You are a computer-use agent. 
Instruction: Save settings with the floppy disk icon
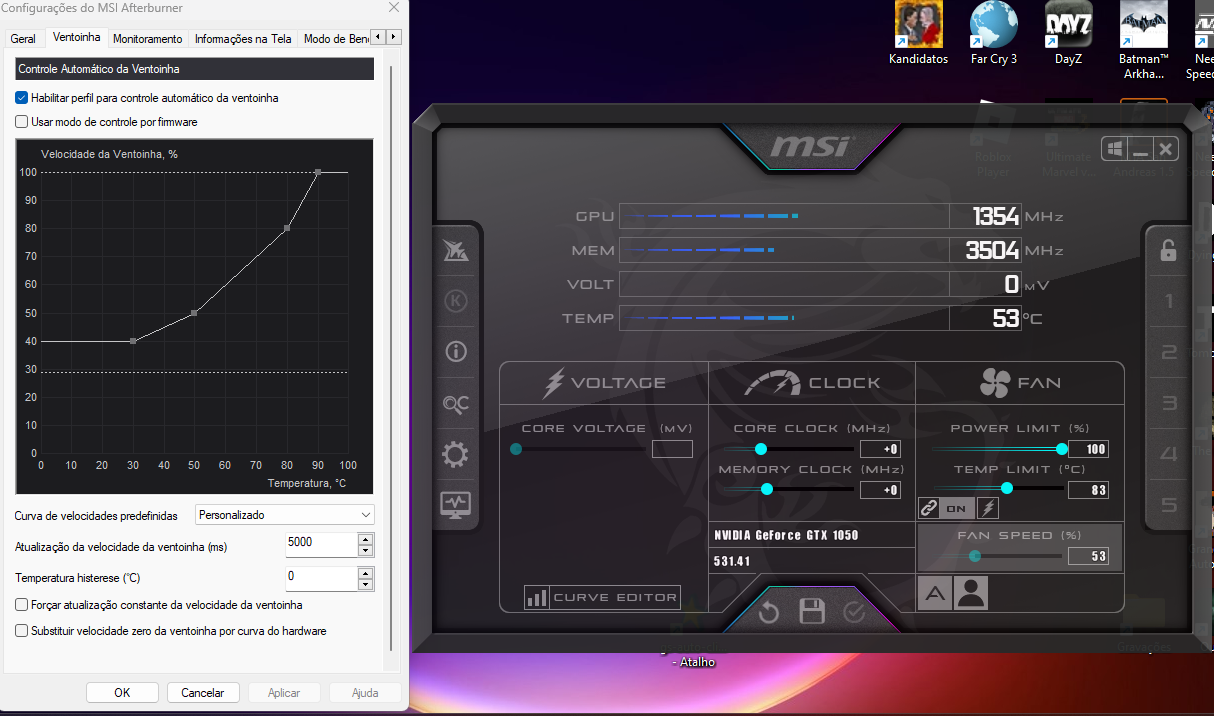812,612
